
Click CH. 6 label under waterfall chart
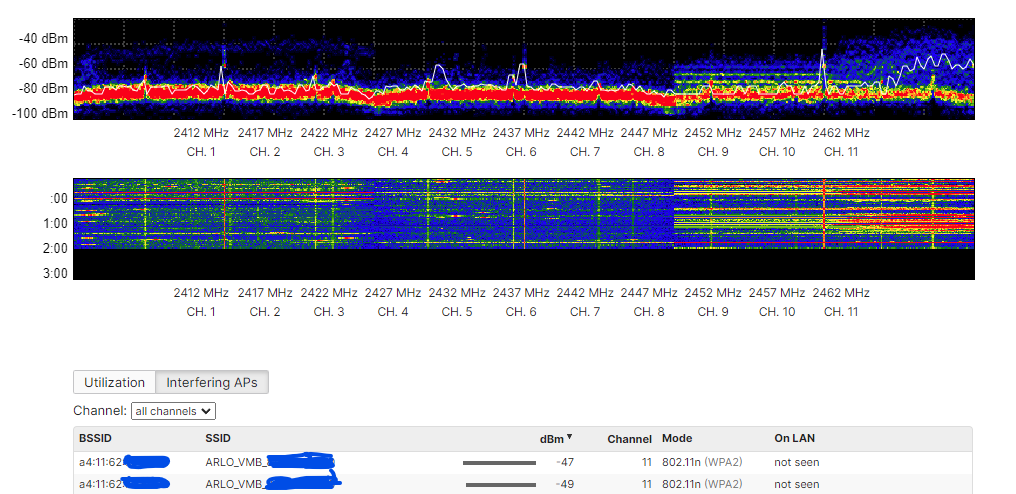pyautogui.click(x=521, y=312)
